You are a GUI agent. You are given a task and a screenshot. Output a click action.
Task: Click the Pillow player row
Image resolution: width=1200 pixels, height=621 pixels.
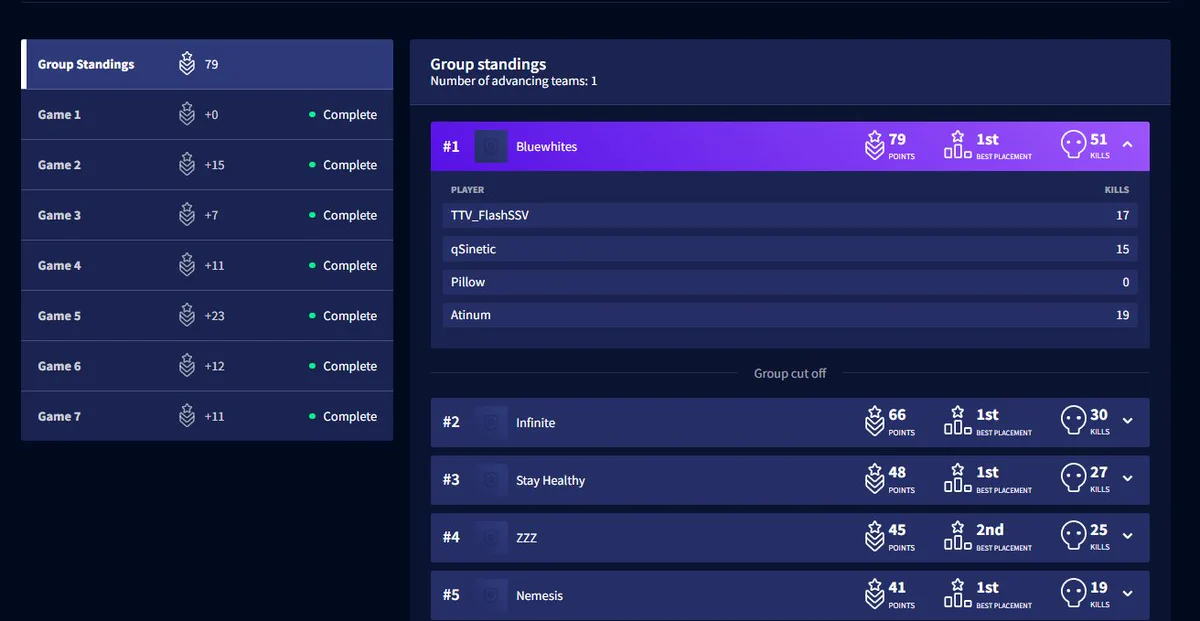pyautogui.click(x=790, y=282)
